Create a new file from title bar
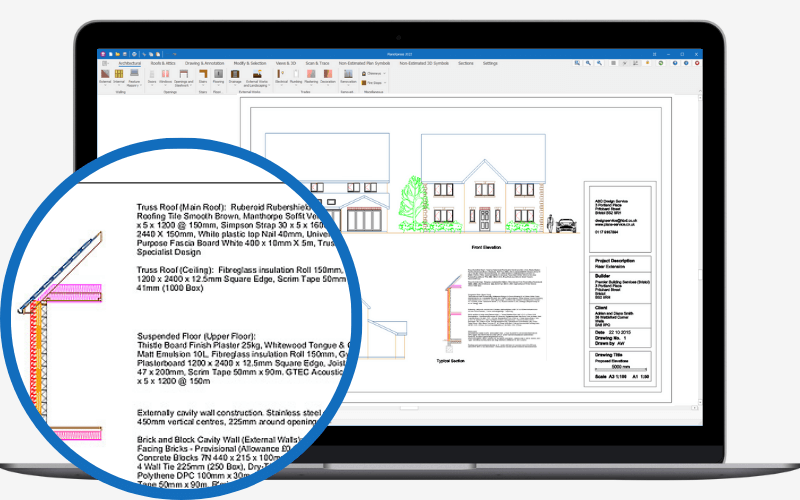Viewport: 800px width, 500px height. 111,54
